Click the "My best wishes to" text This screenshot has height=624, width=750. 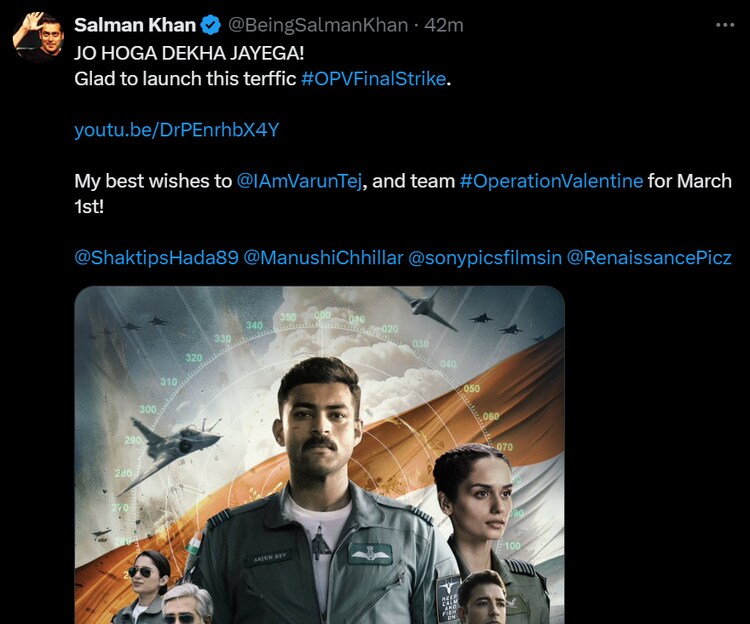tap(154, 181)
